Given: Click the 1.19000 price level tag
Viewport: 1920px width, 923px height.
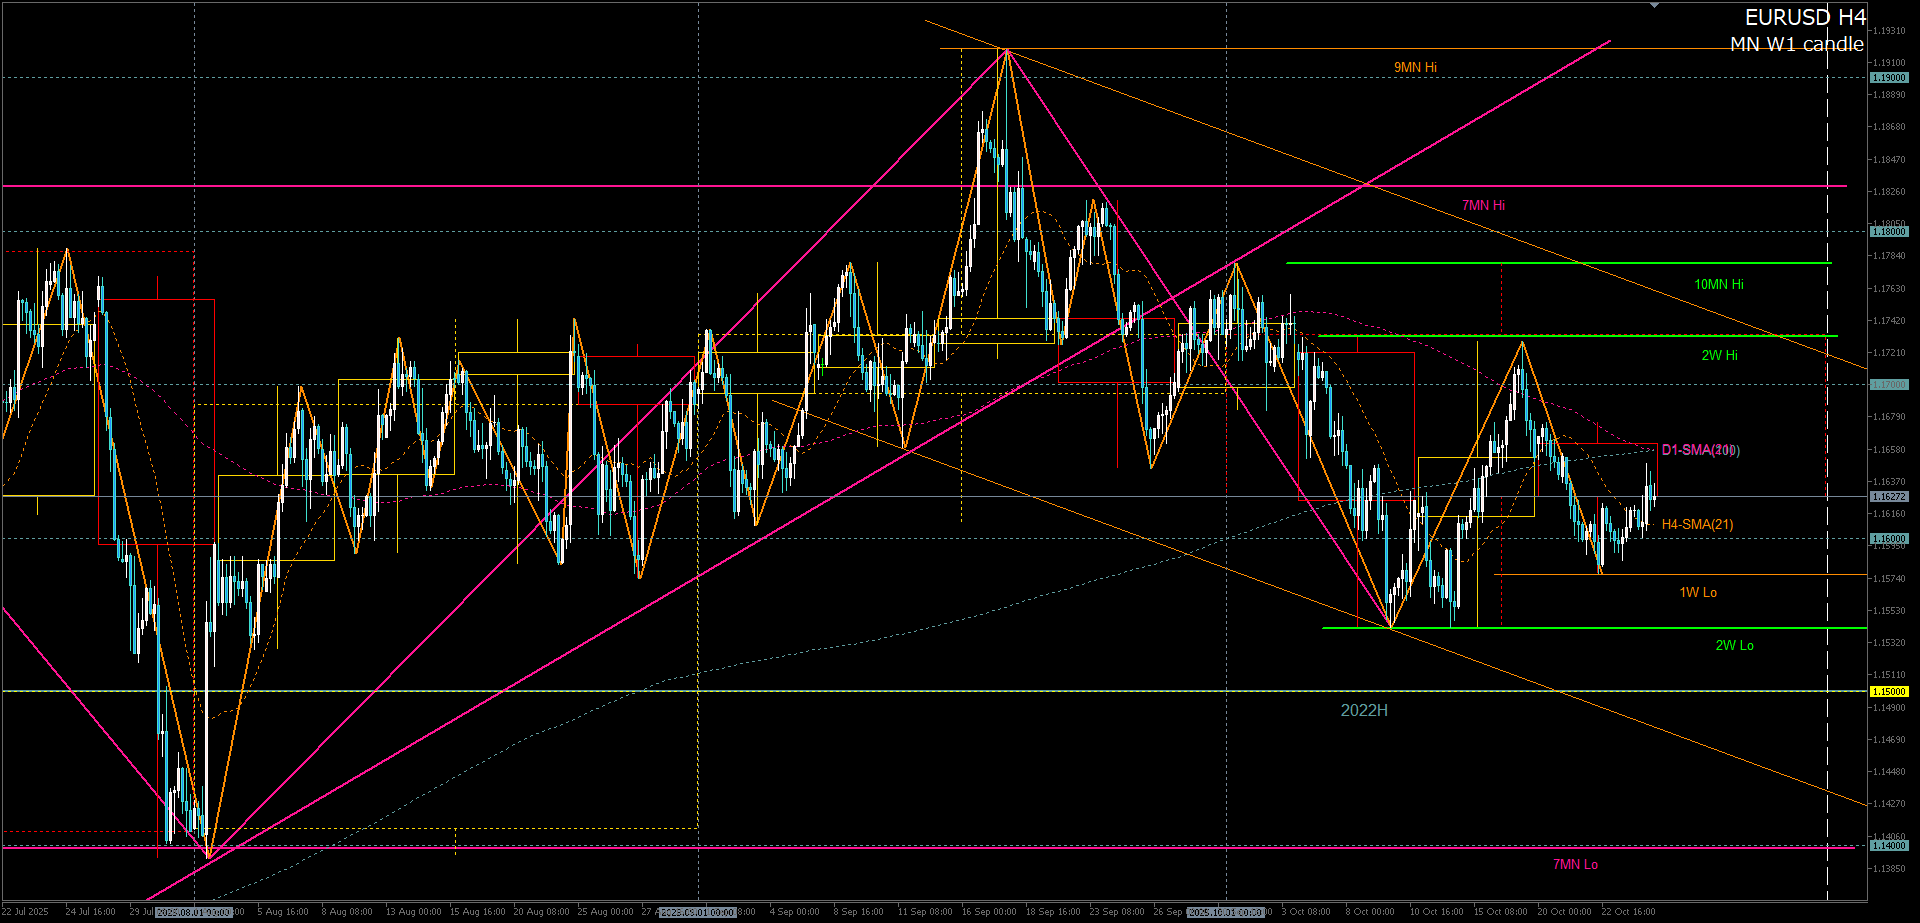Looking at the screenshot, I should pyautogui.click(x=1889, y=77).
